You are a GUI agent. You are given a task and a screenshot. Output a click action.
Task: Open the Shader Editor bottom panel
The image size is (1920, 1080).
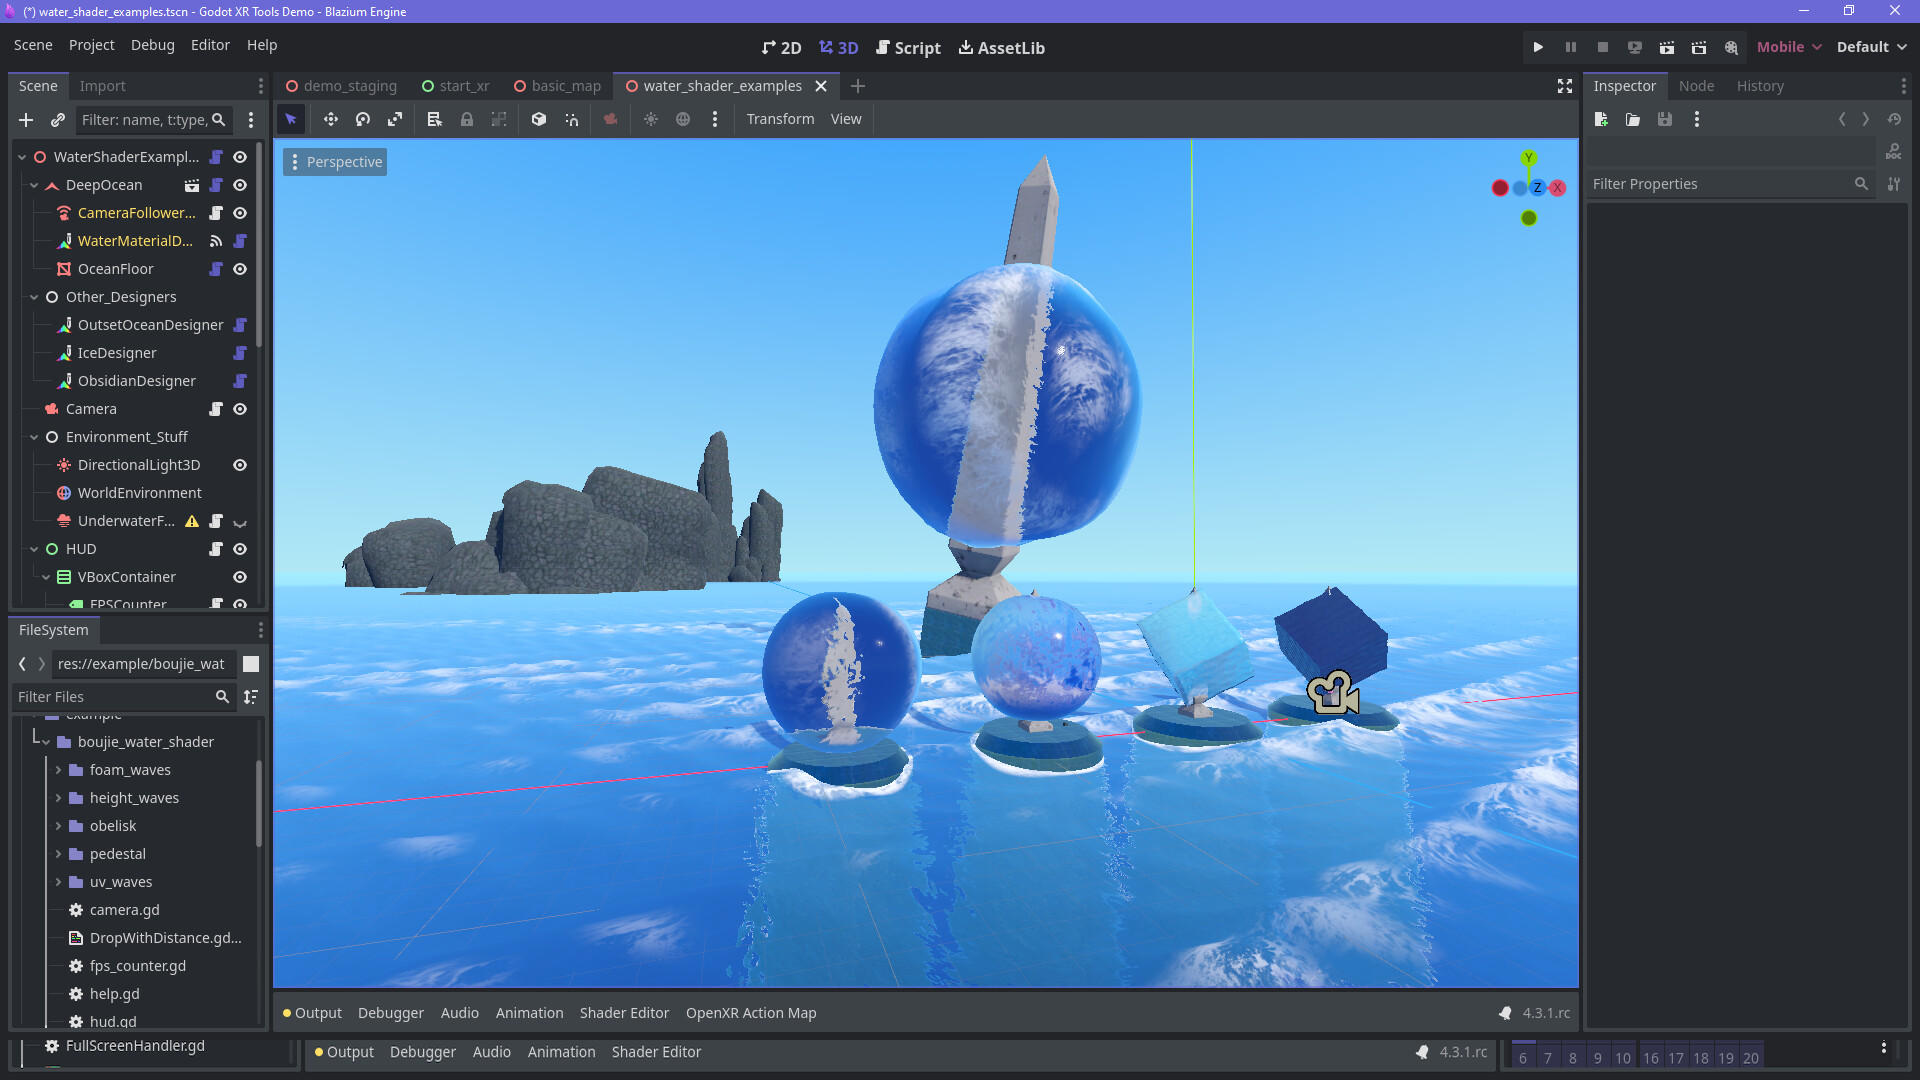tap(624, 1013)
